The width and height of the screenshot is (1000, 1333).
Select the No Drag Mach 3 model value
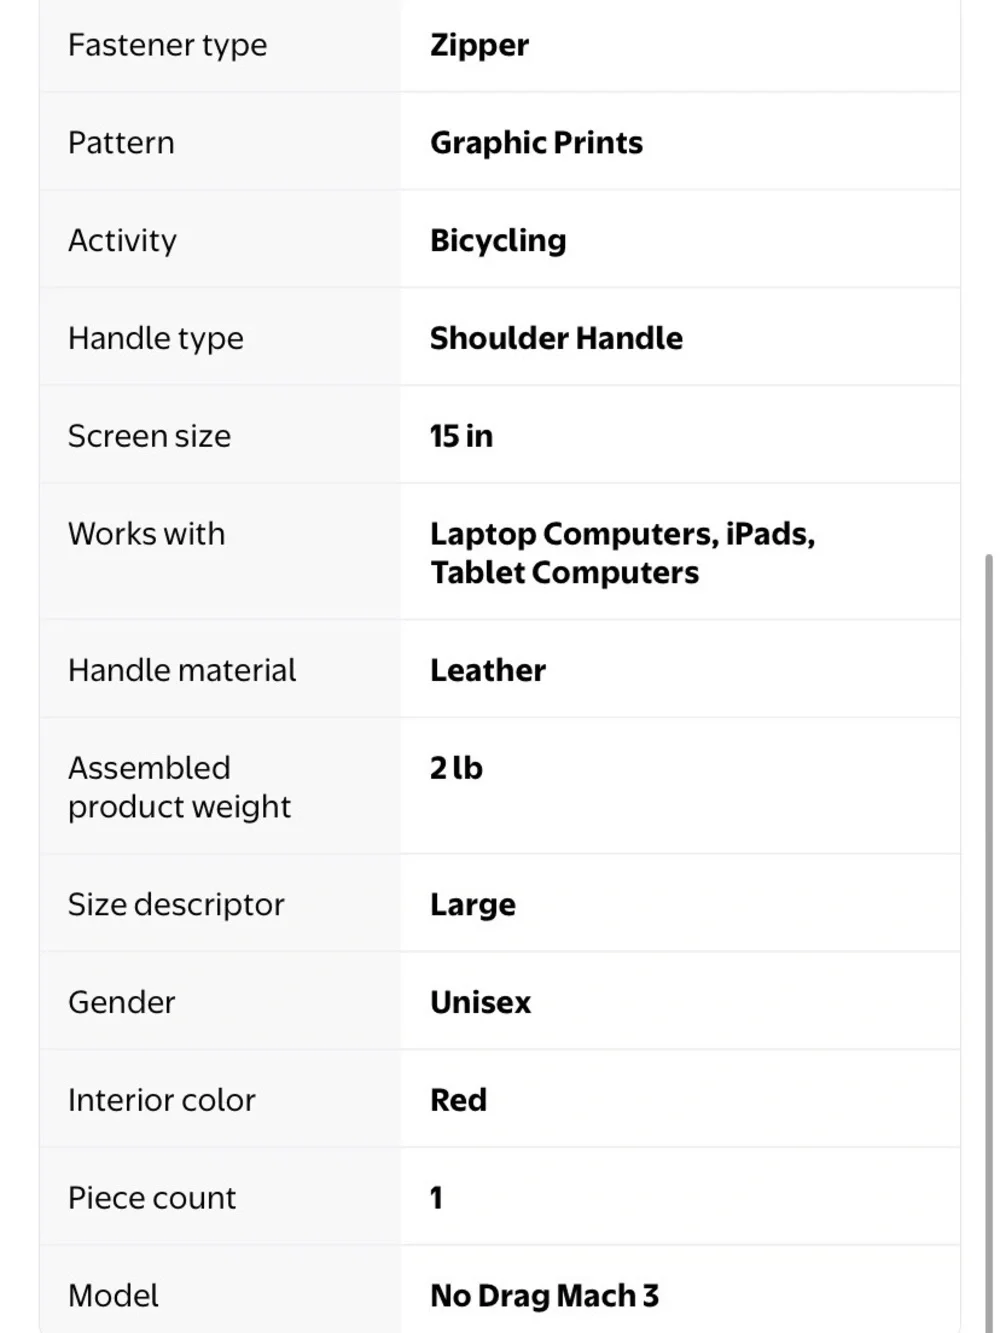[x=544, y=1296]
